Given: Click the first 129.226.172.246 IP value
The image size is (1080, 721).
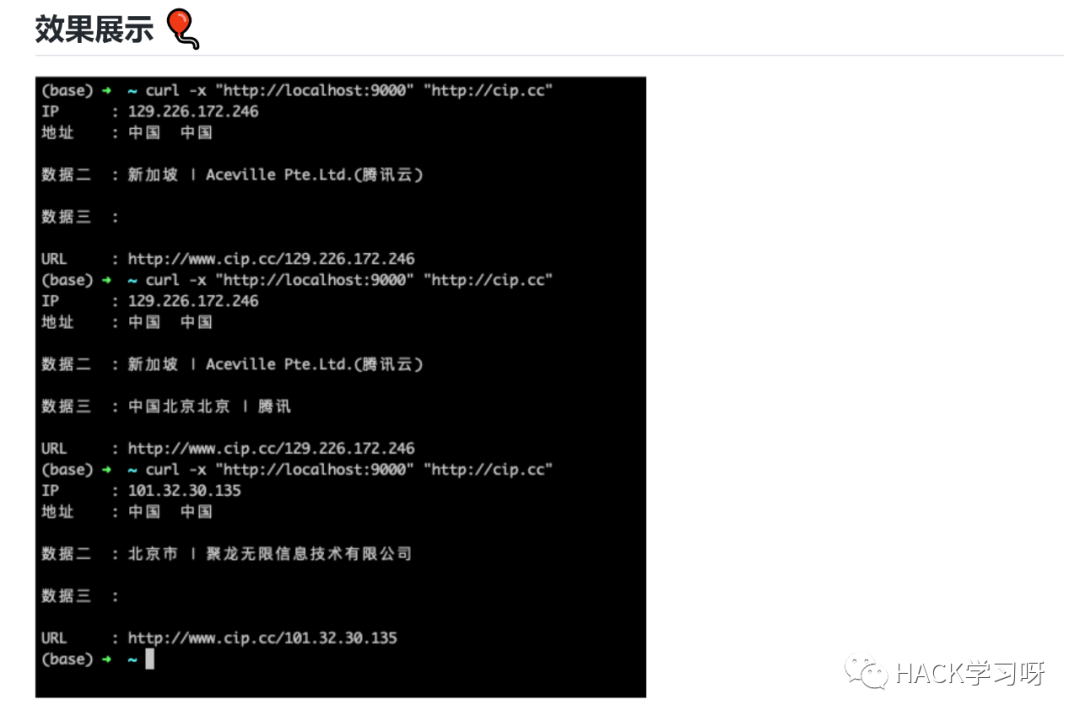Looking at the screenshot, I should 194,112.
